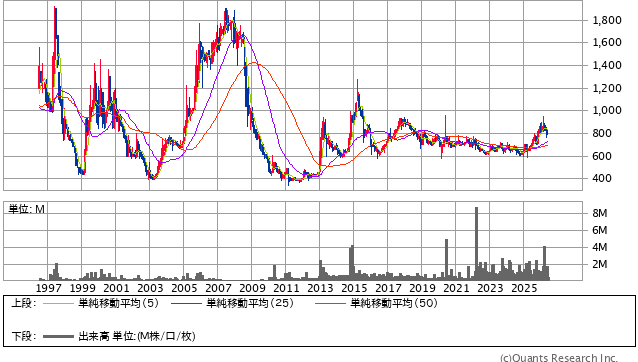The width and height of the screenshot is (638, 362).
Task: Click the 2009 year axis label
Action: point(252,288)
